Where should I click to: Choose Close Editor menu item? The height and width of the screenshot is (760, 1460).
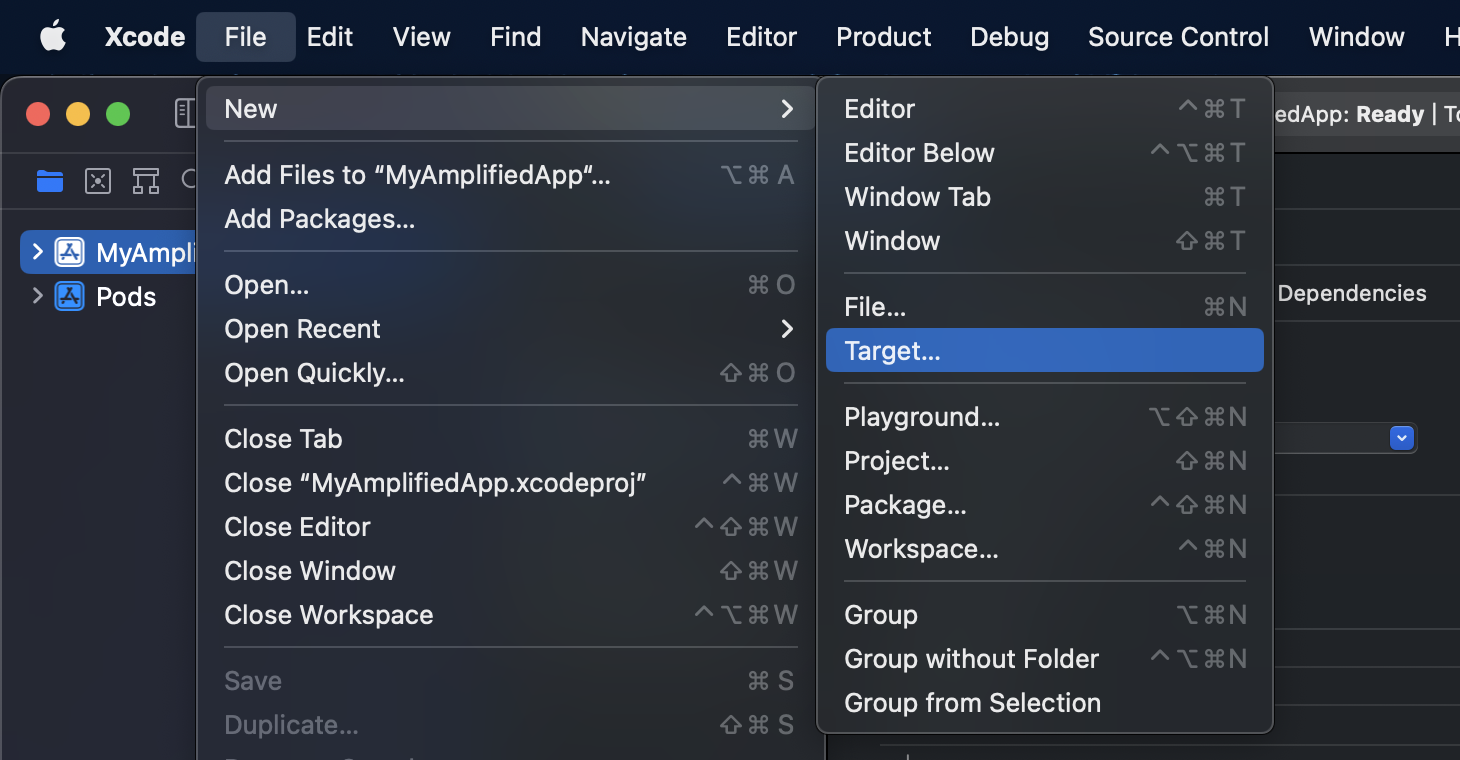click(509, 527)
